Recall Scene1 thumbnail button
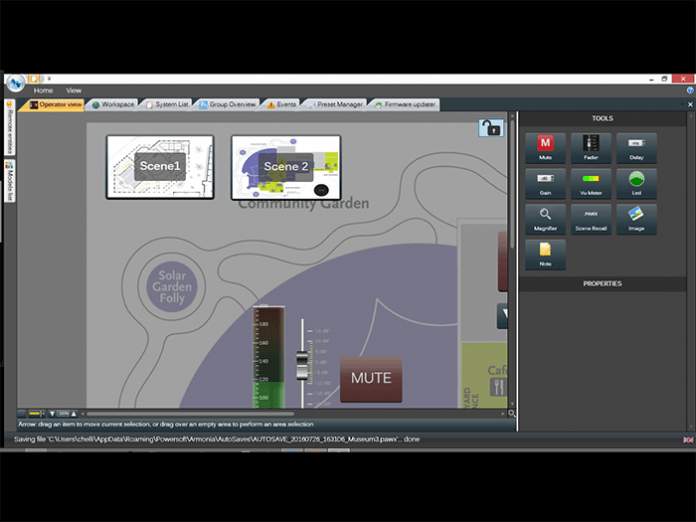 160,167
